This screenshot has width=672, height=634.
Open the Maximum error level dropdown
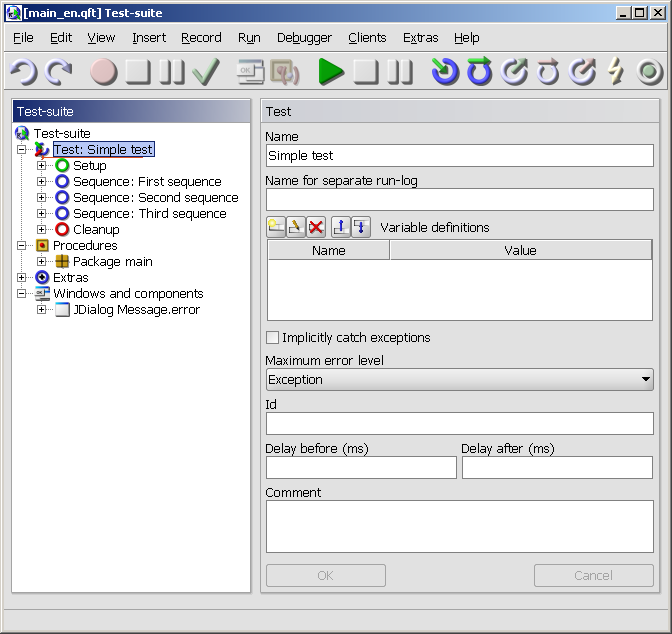tap(459, 379)
